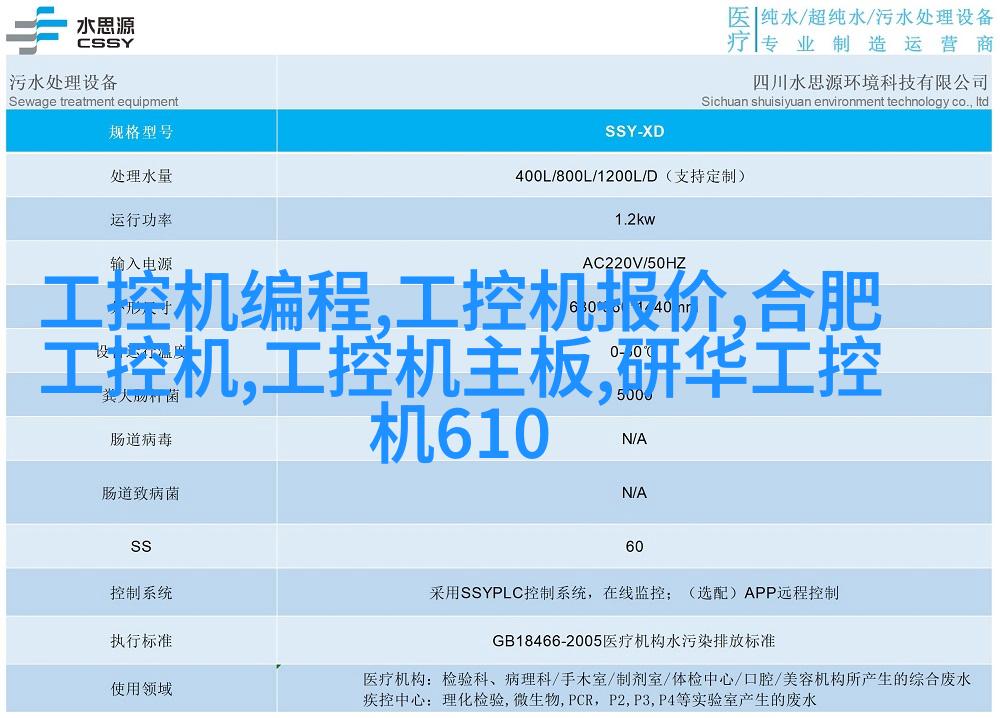Select the "Sichuan shuisiyuan environment technology co., ltd" line
The image size is (1000, 718).
[x=845, y=101]
